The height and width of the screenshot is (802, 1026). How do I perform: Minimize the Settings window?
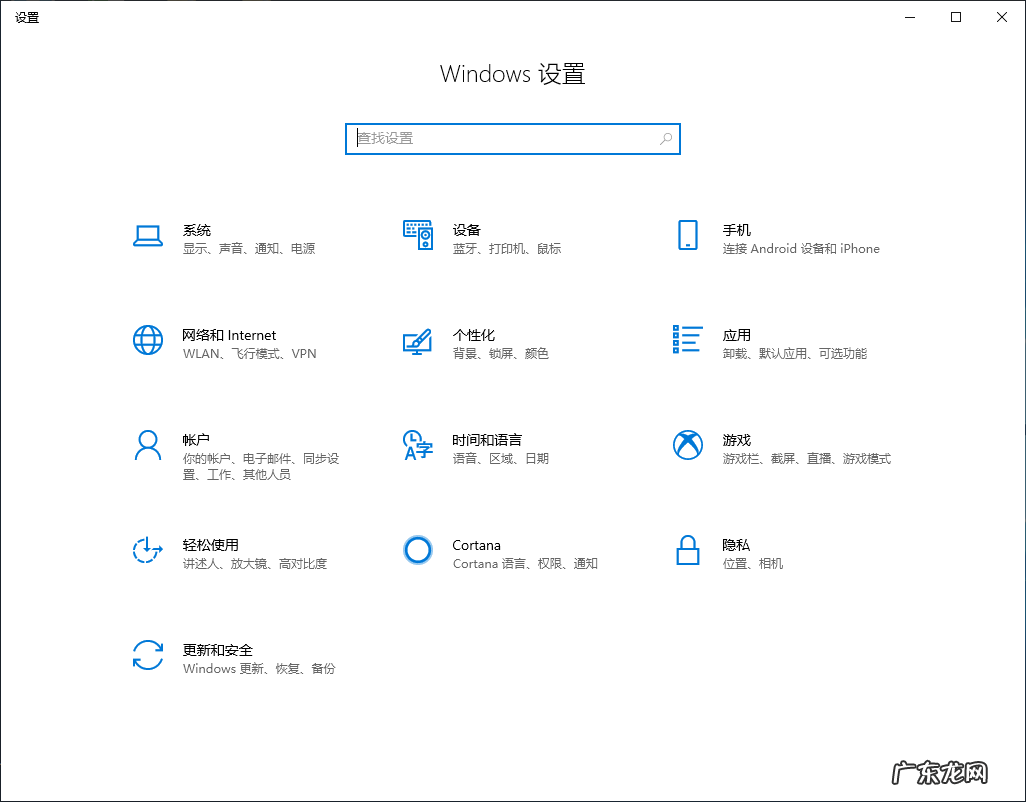click(908, 17)
